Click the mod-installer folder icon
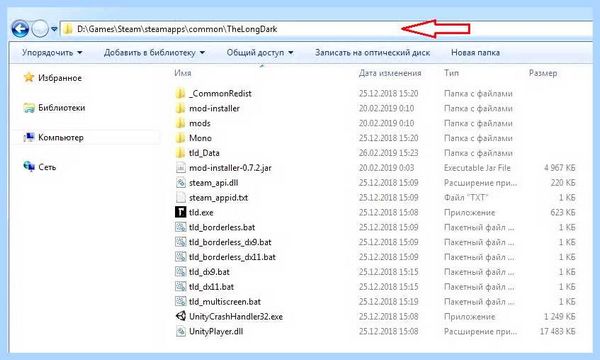Screen dimensions: 600x360 (x=180, y=108)
